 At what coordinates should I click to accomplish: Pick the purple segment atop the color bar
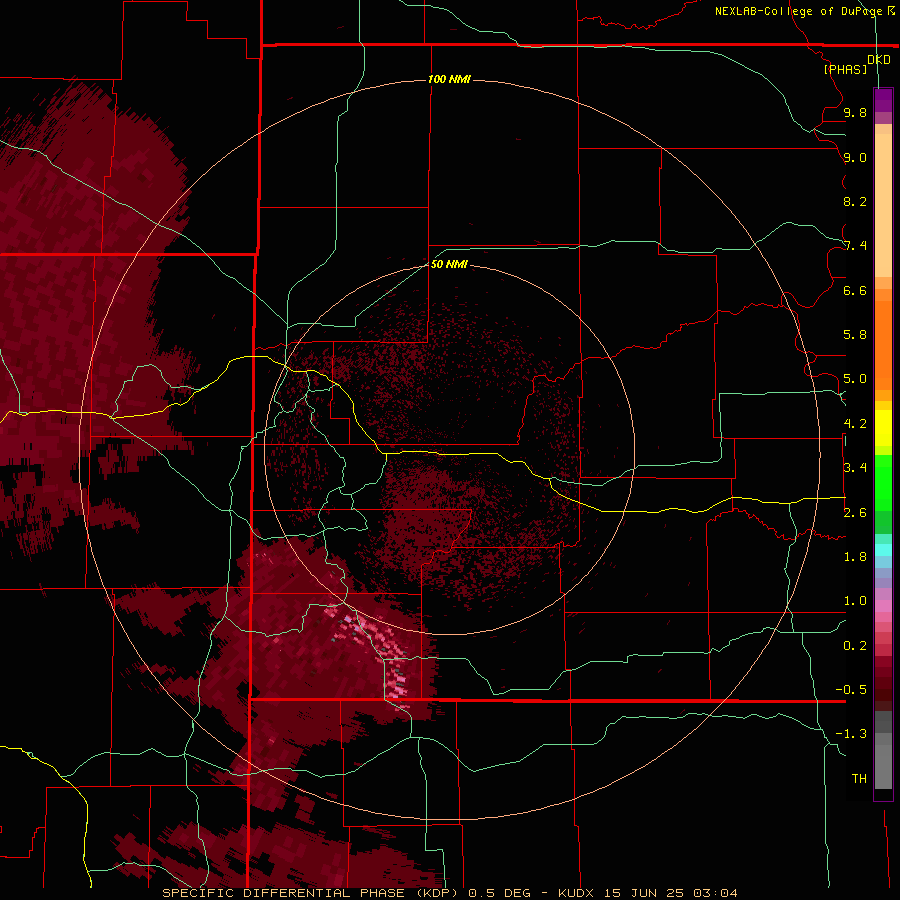click(x=883, y=100)
